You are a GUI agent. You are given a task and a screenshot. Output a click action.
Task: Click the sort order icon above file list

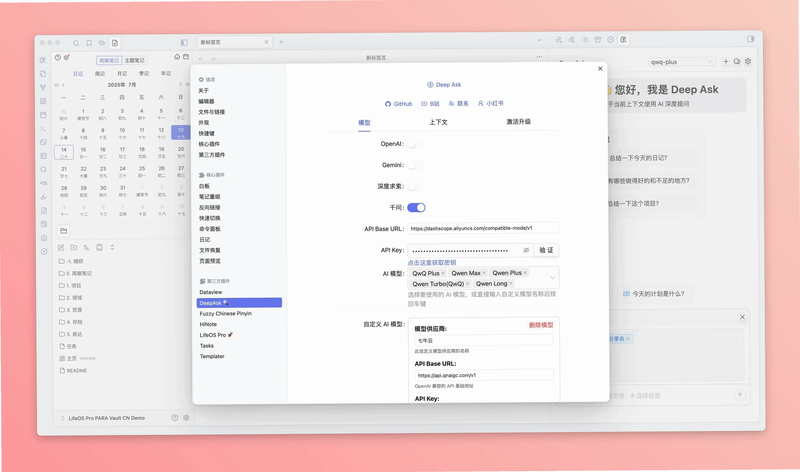click(86, 247)
